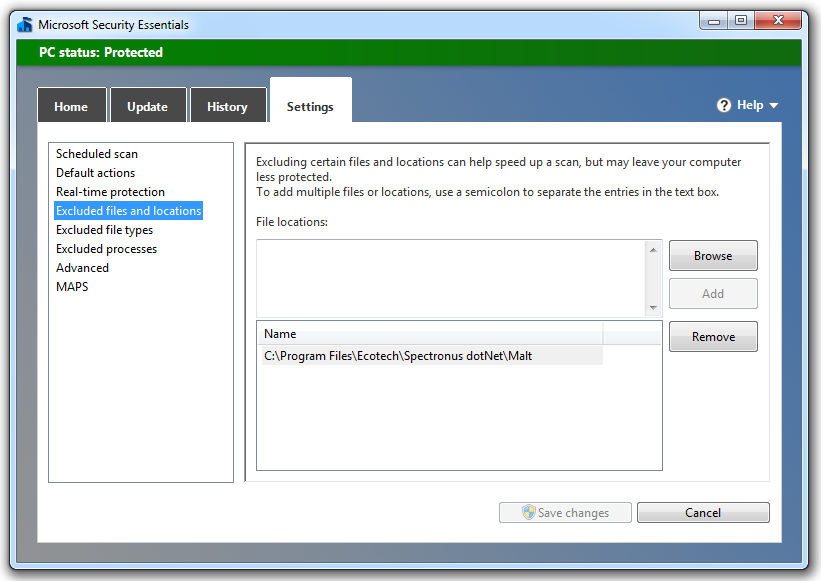The image size is (821, 581).
Task: Click the Save changes button
Action: (x=565, y=512)
